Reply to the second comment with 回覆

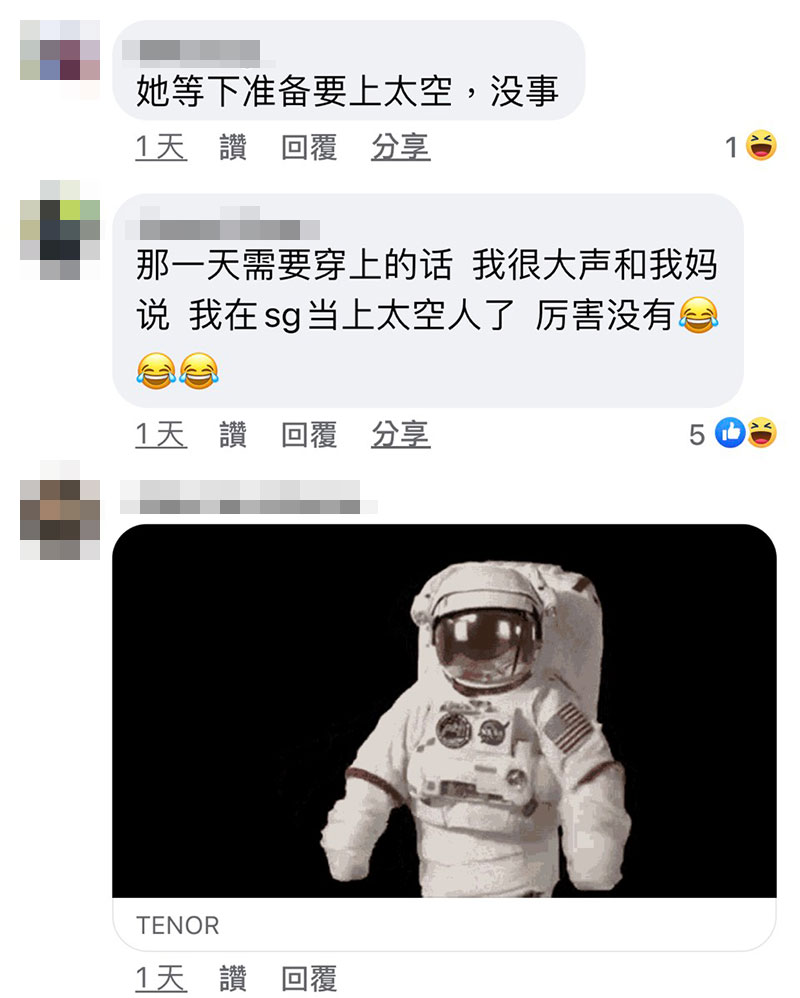(x=309, y=435)
